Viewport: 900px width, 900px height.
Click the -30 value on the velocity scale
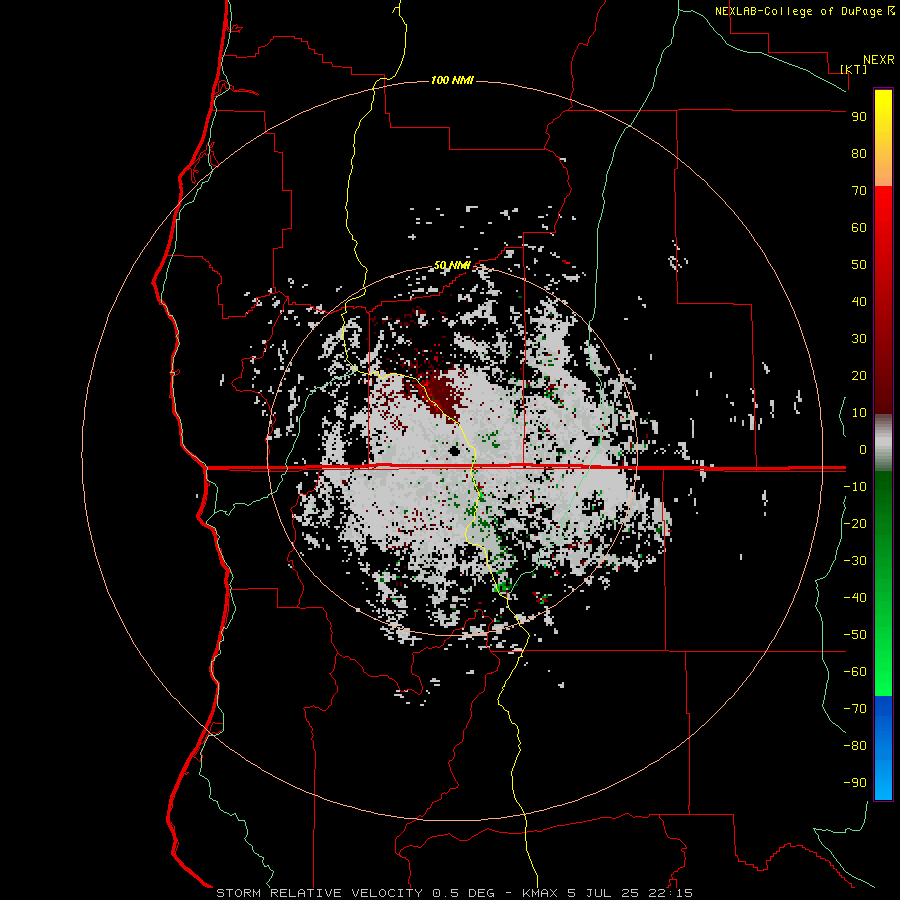855,561
